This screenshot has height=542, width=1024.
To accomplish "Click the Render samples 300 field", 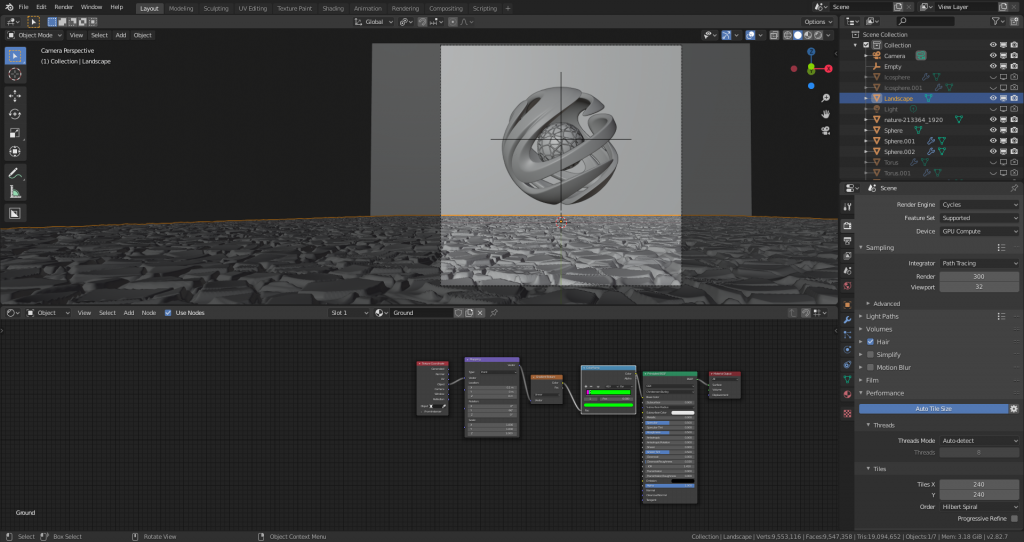I will point(979,276).
